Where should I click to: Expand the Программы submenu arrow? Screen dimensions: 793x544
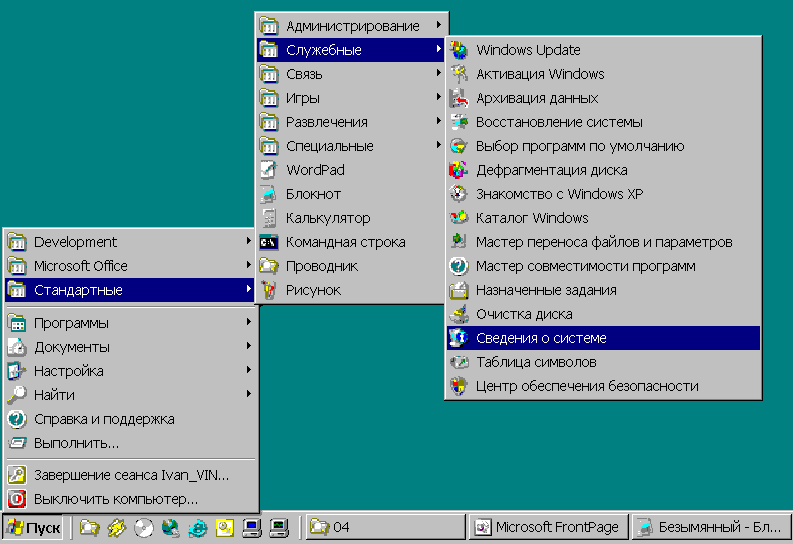point(248,322)
